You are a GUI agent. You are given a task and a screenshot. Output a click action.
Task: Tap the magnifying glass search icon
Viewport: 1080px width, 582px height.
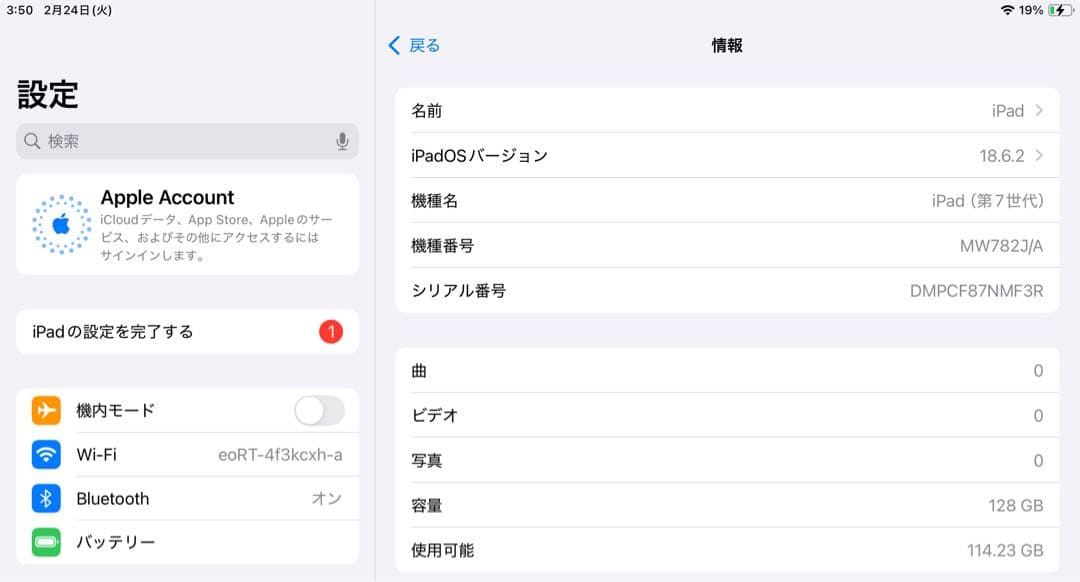32,141
